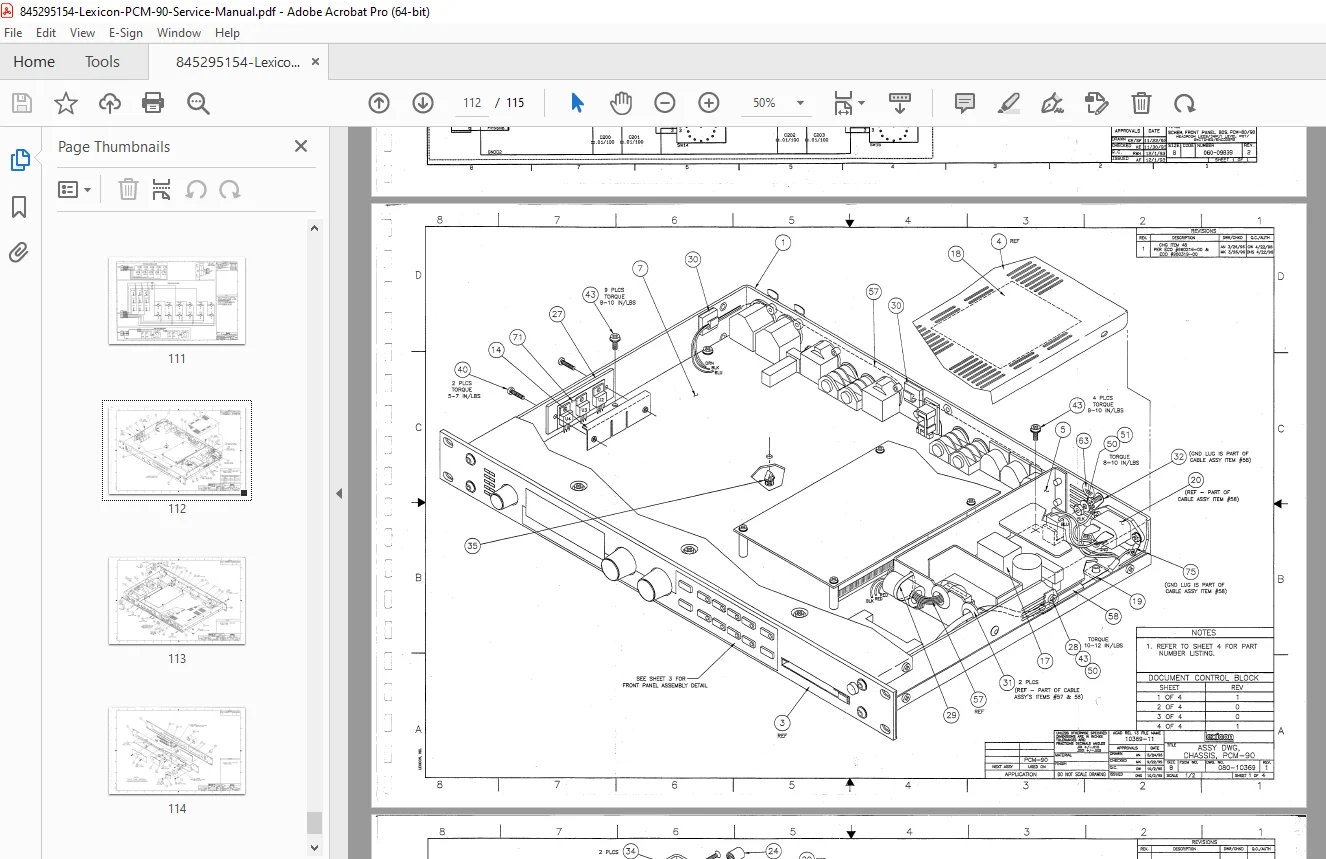Activate the selection arrow tool

(577, 103)
